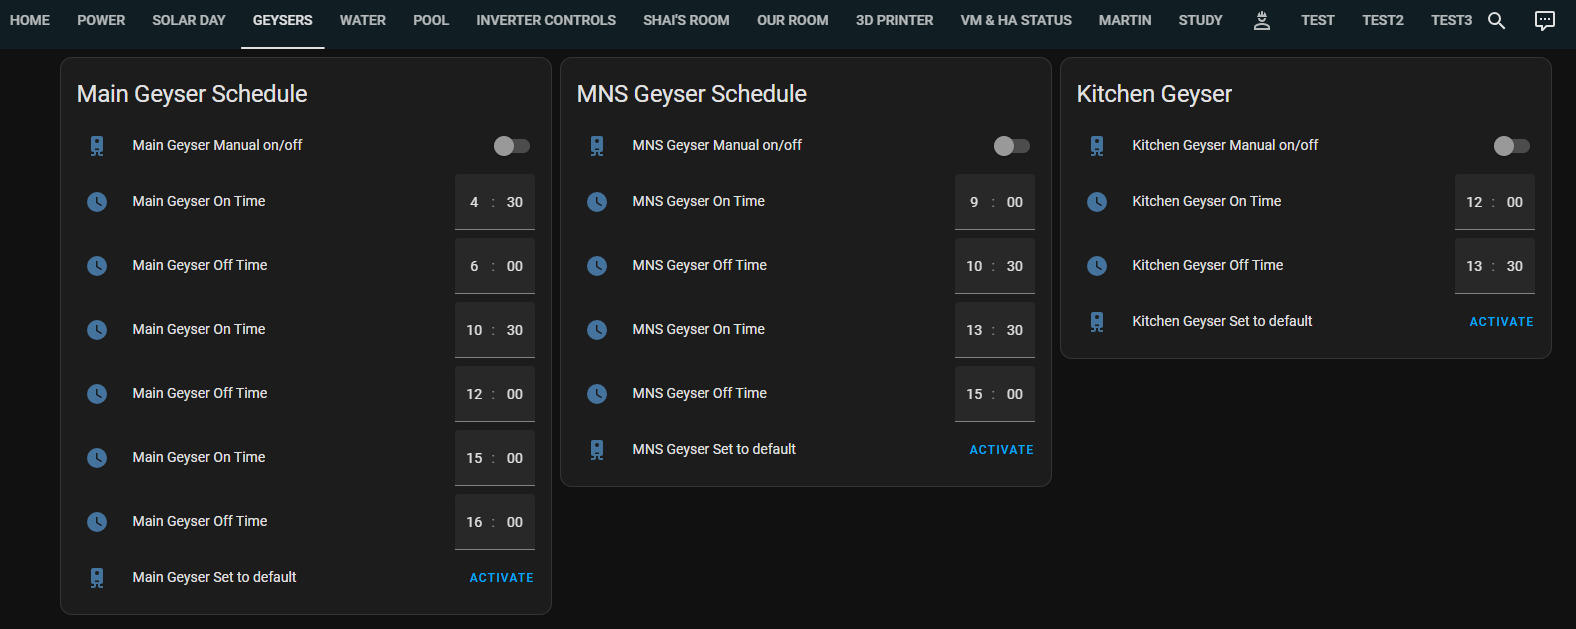Screen dimensions: 1576x629
Task: Toggle the Kitchen Geyser Manual on/off switch
Action: click(x=1512, y=146)
